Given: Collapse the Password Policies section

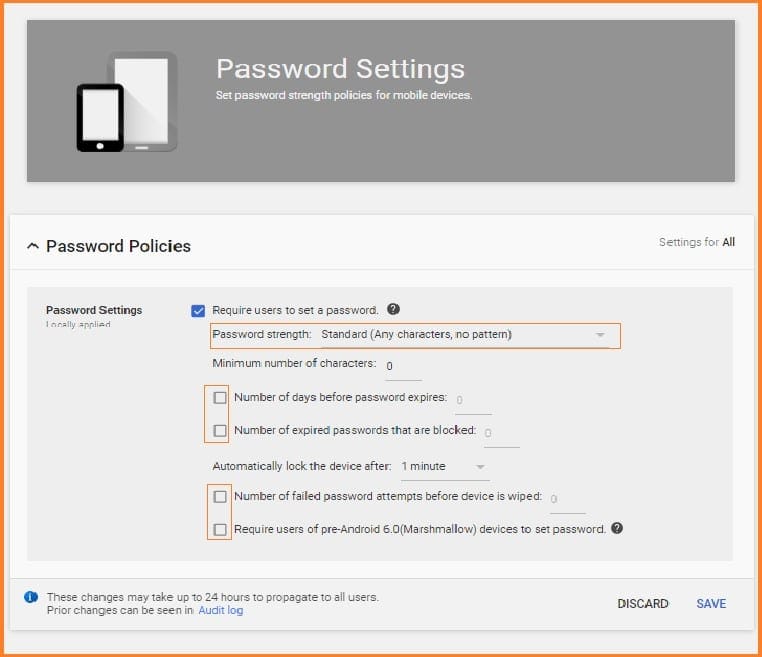Looking at the screenshot, I should pyautogui.click(x=33, y=246).
